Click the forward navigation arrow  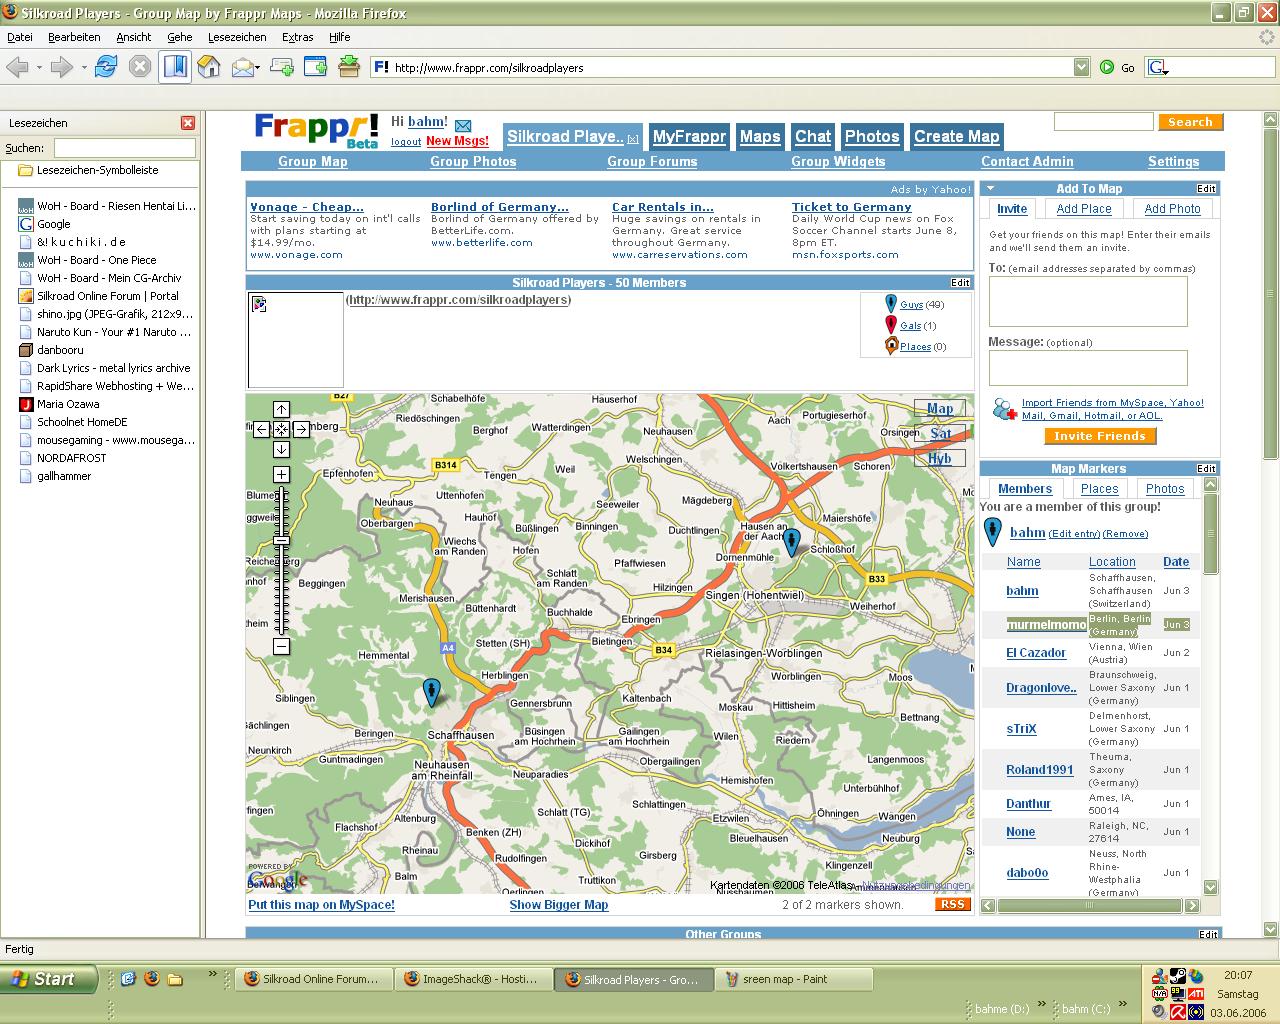click(62, 67)
